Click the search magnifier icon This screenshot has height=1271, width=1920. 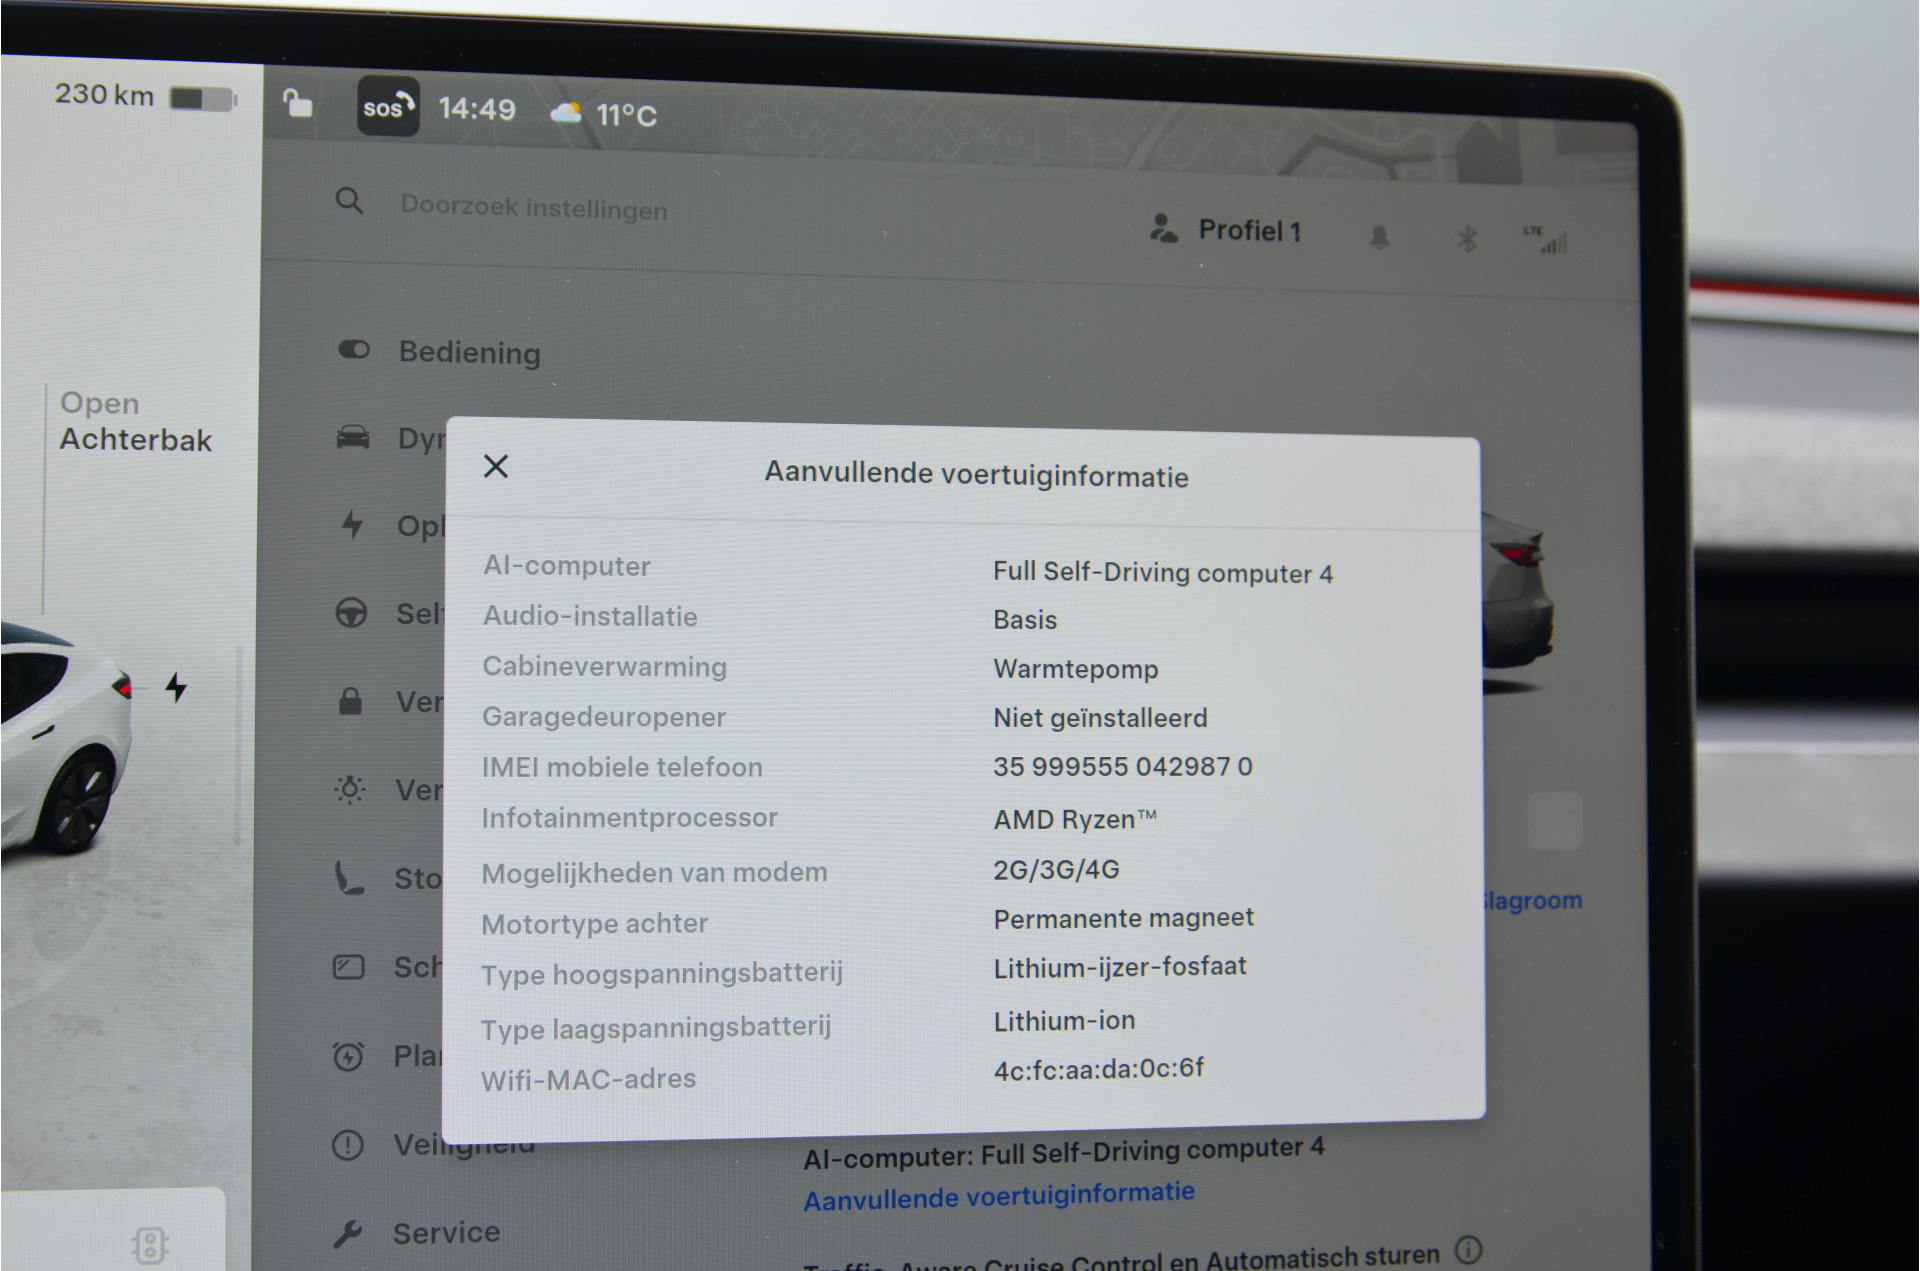[349, 200]
